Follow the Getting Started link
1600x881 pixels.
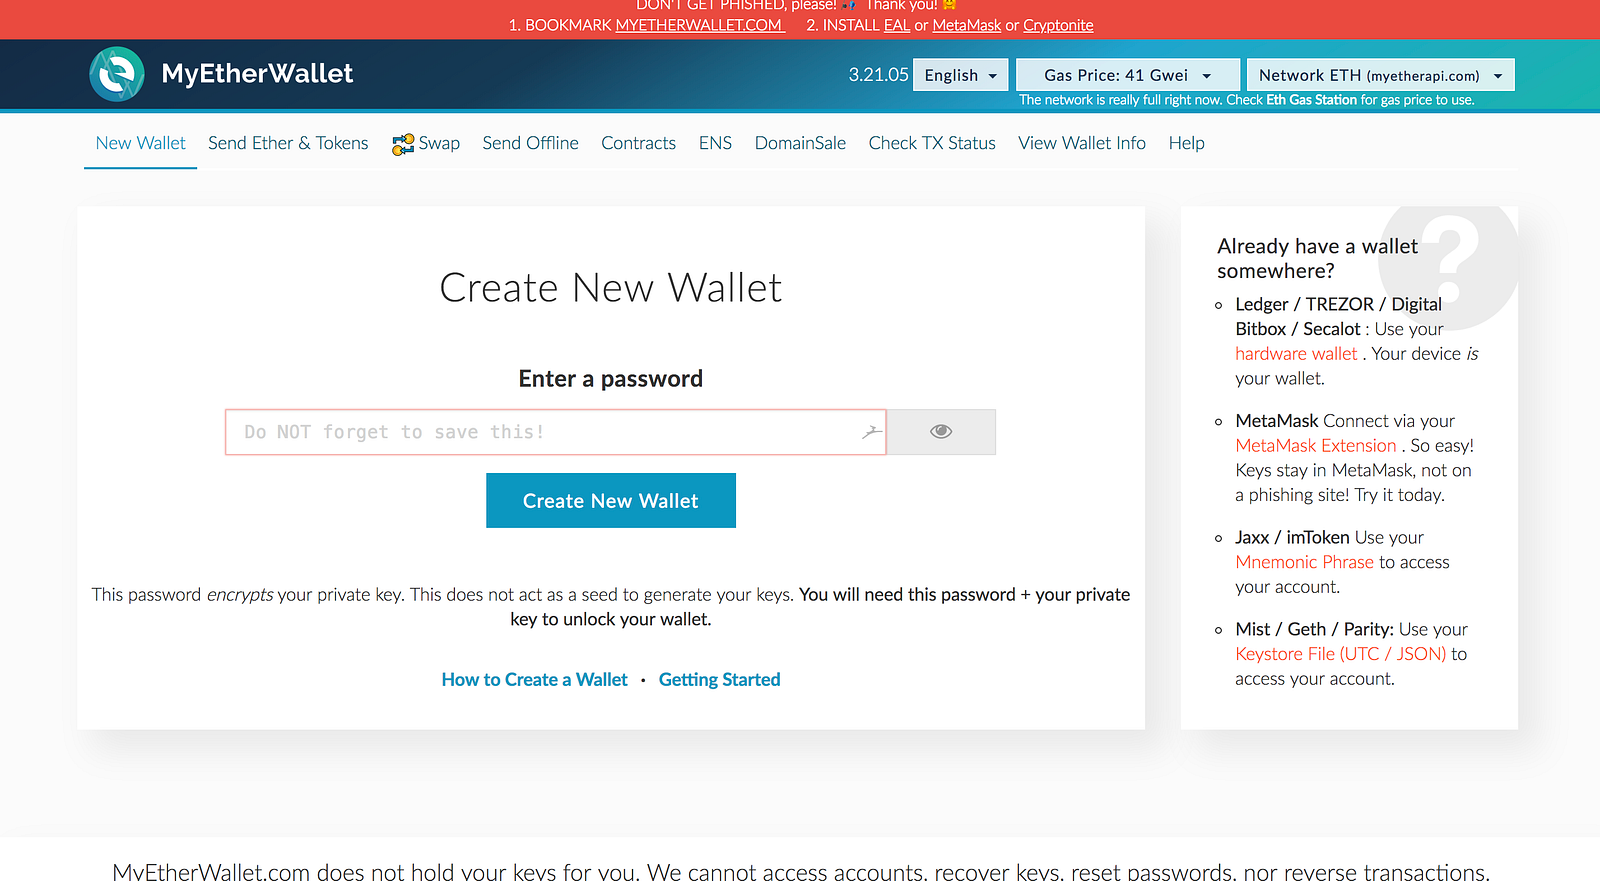719,680
